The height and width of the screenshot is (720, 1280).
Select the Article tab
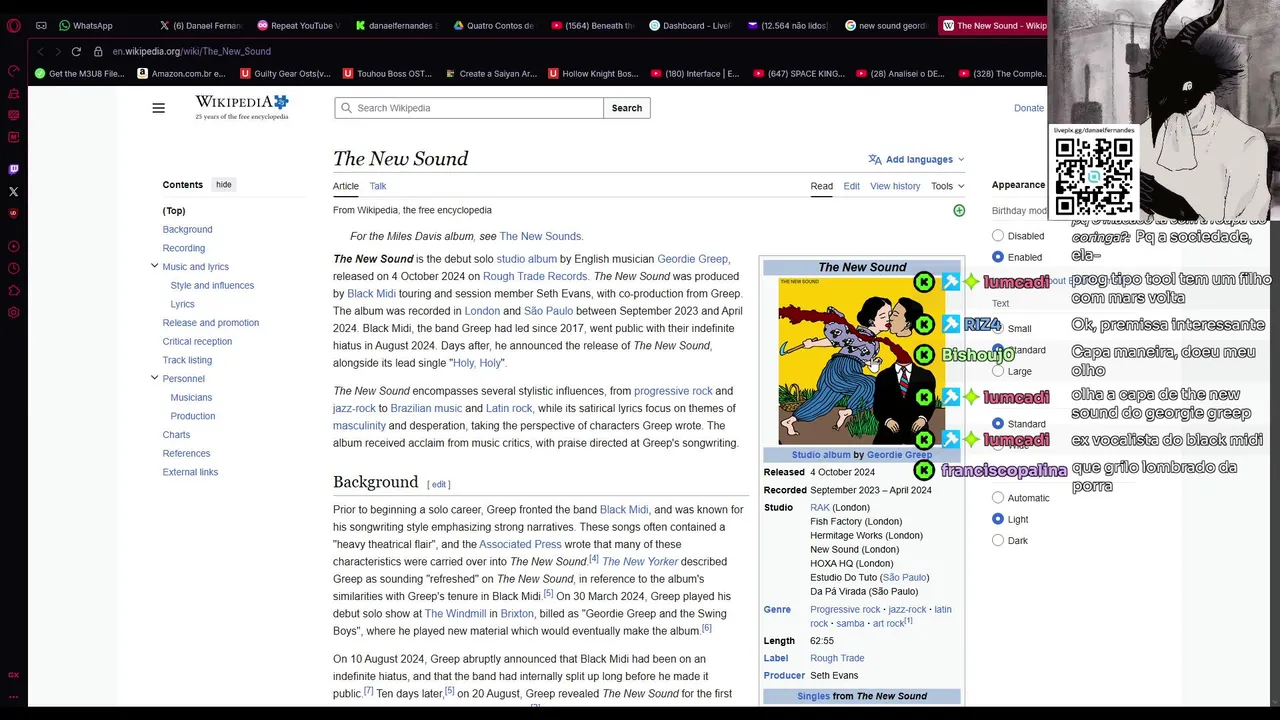[346, 186]
